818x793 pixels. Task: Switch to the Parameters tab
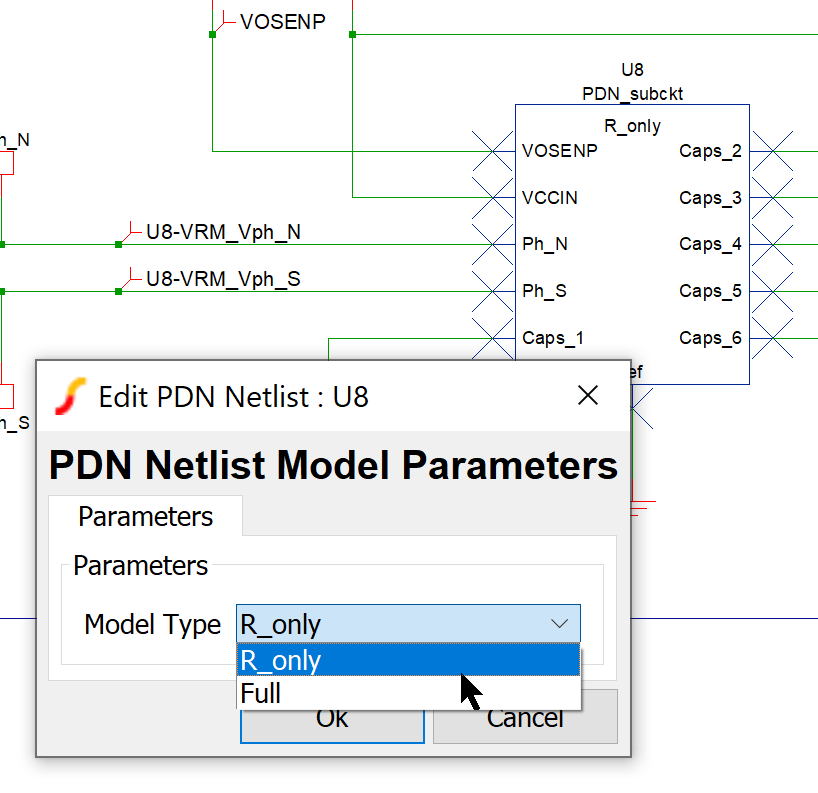click(146, 517)
